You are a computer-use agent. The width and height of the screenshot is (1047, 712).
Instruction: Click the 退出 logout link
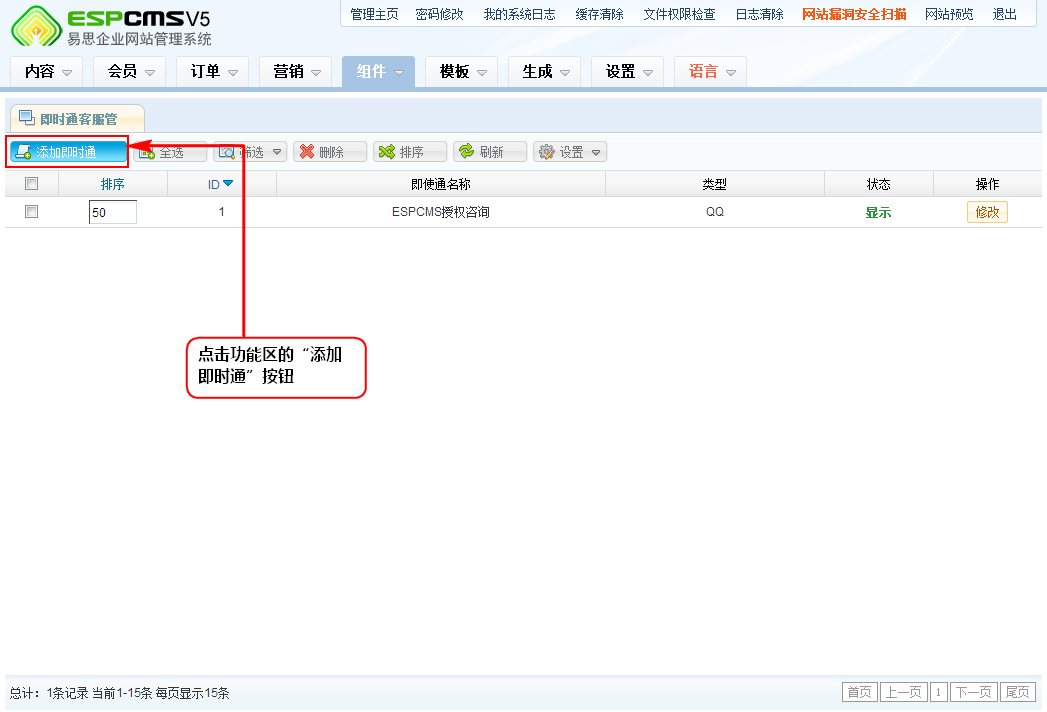pos(1004,14)
